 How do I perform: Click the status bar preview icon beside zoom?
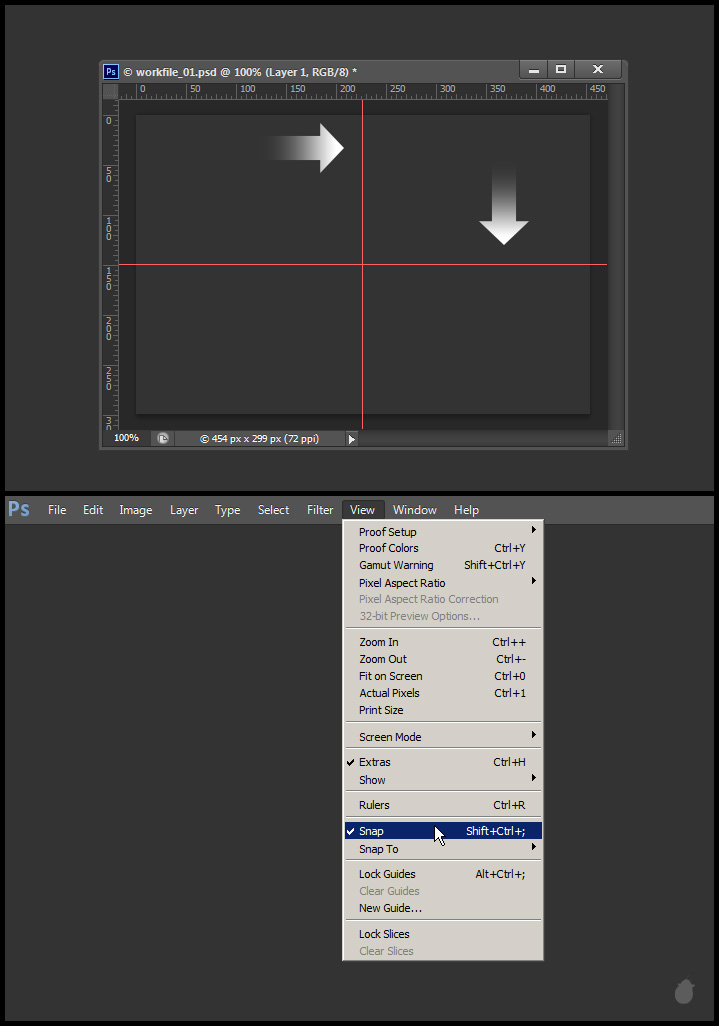(x=163, y=438)
